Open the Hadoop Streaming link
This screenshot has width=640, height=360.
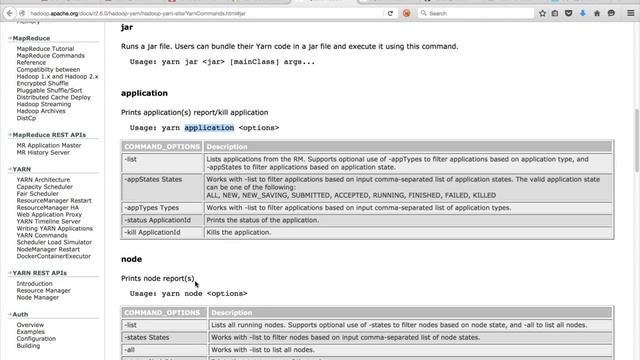(44, 104)
